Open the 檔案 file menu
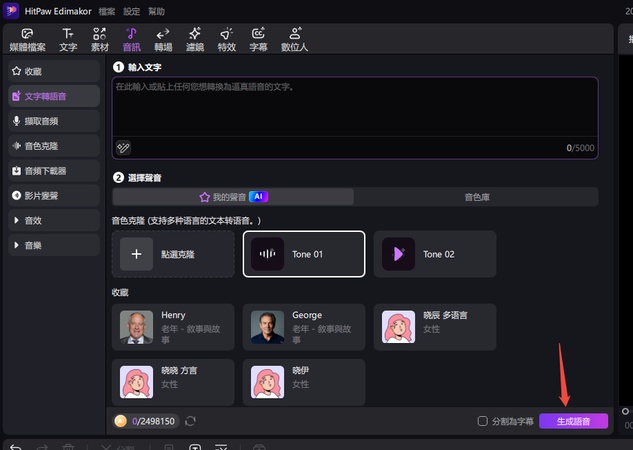The height and width of the screenshot is (450, 633). (x=107, y=11)
